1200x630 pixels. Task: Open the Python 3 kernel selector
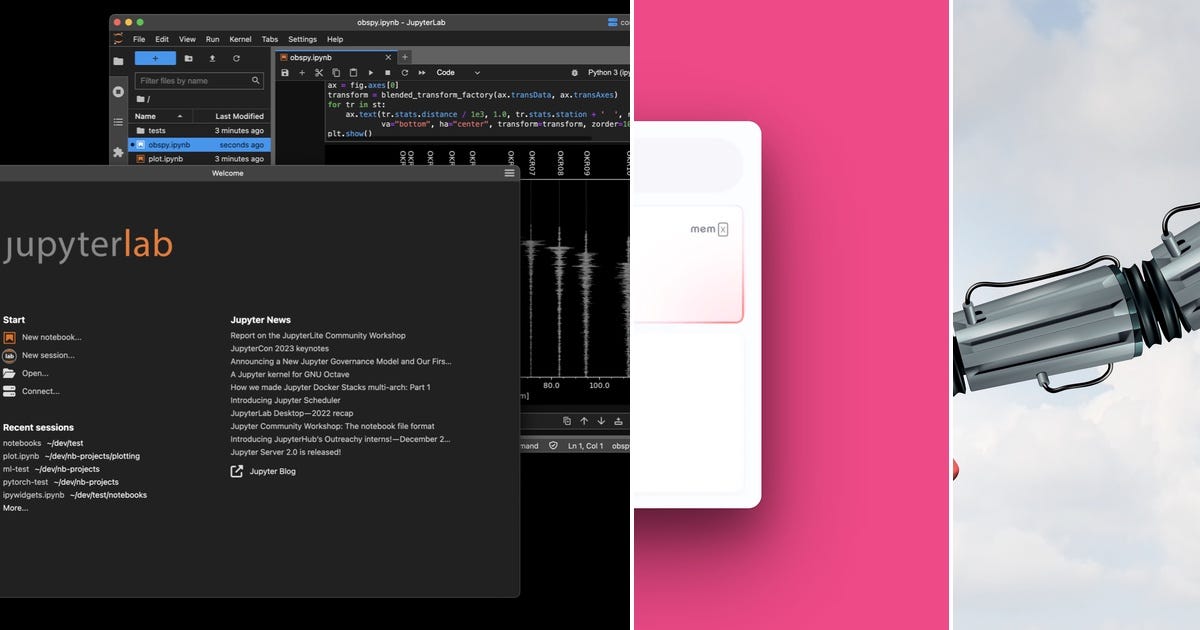click(605, 72)
